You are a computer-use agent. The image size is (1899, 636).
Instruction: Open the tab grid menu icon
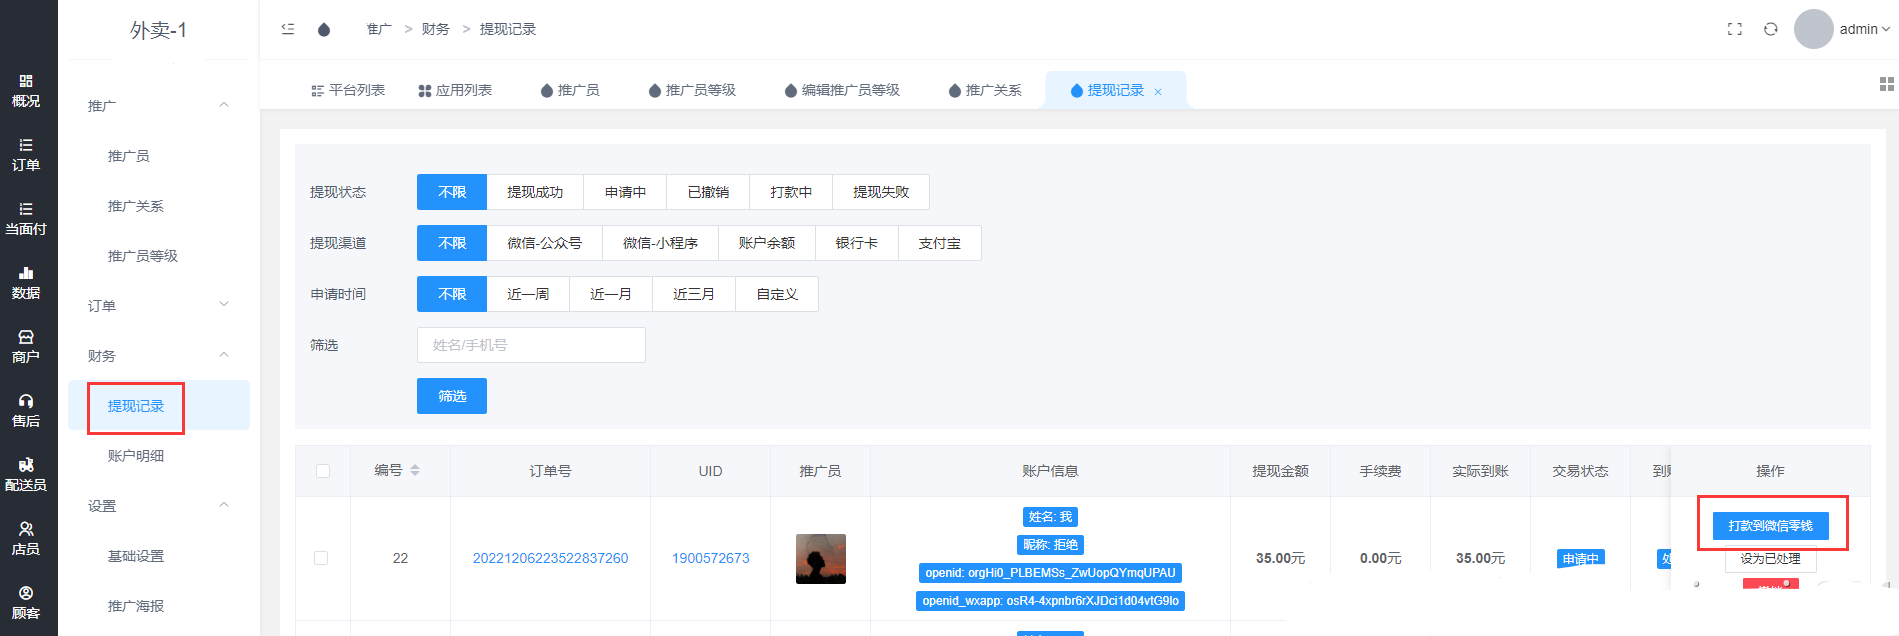click(1886, 84)
